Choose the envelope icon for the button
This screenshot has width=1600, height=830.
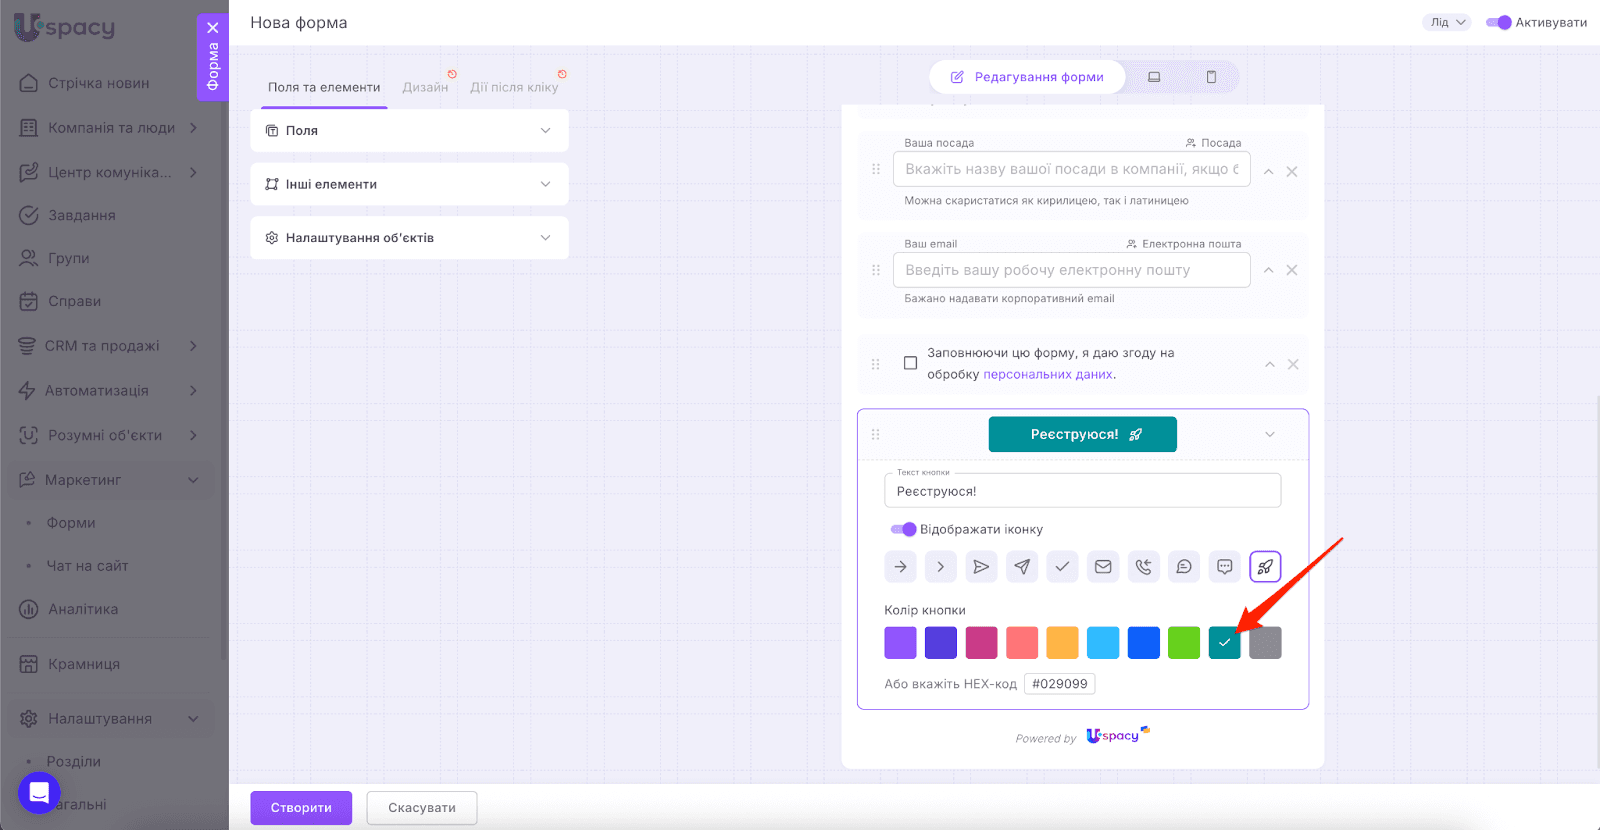1103,567
